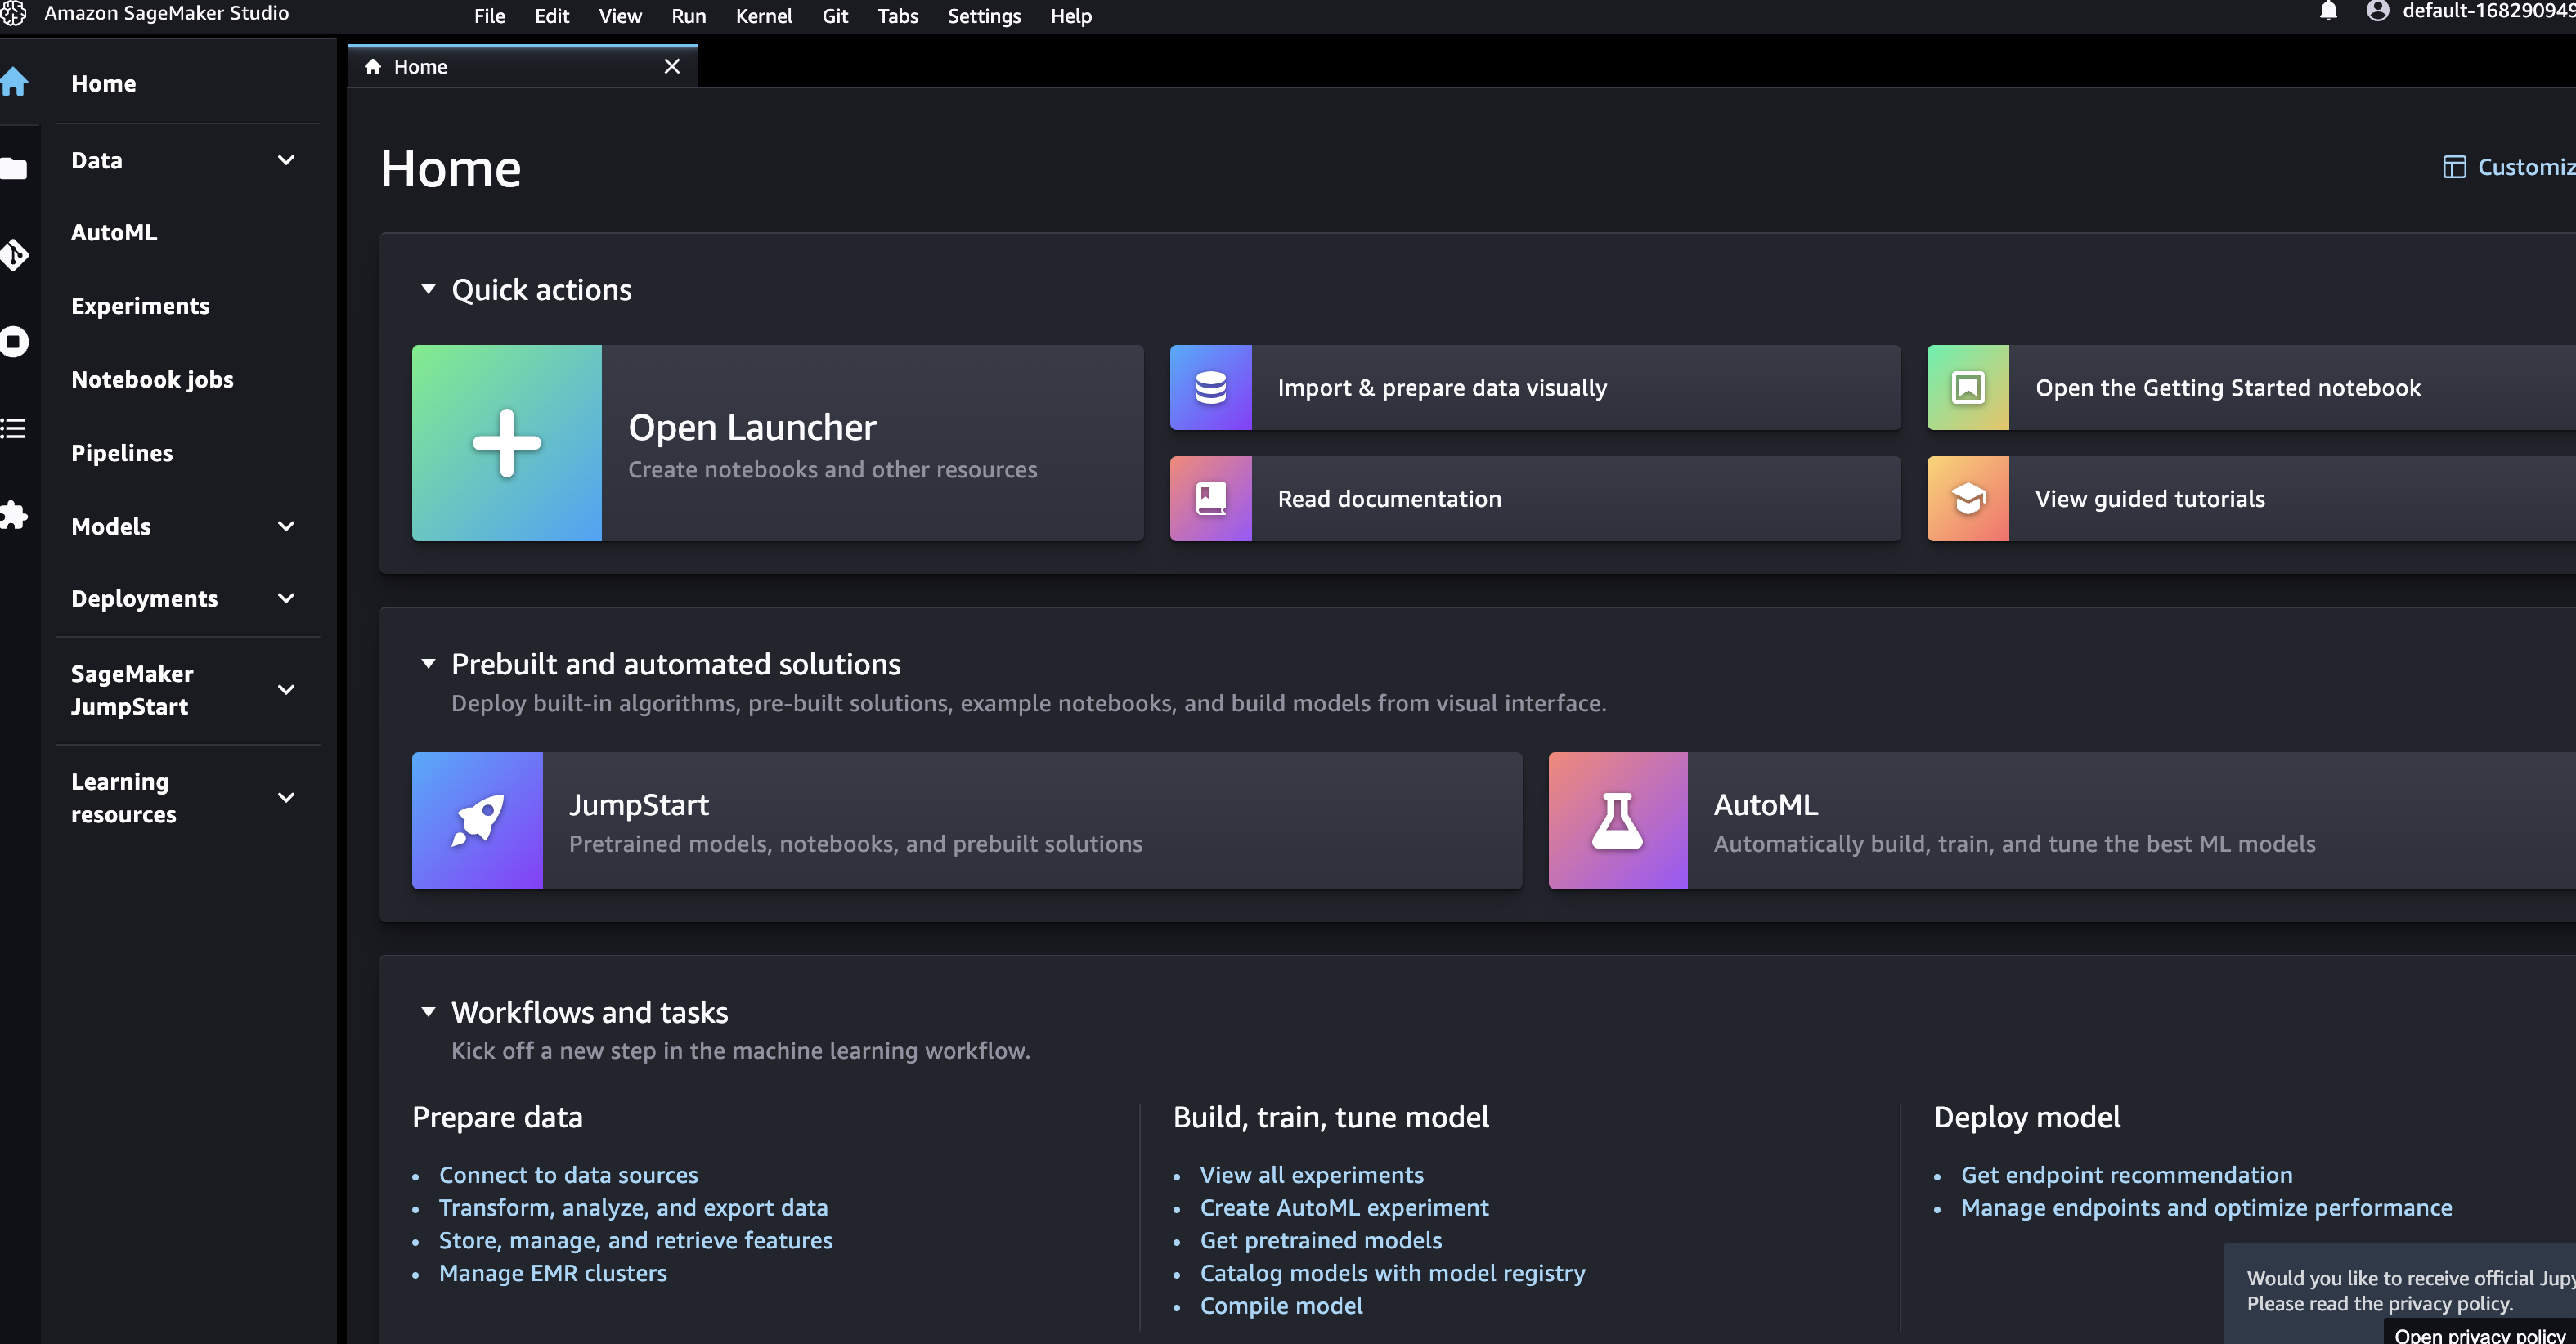Screen dimensions: 2576x1344
Task: Expand the Data sidebar section
Action: [286, 160]
